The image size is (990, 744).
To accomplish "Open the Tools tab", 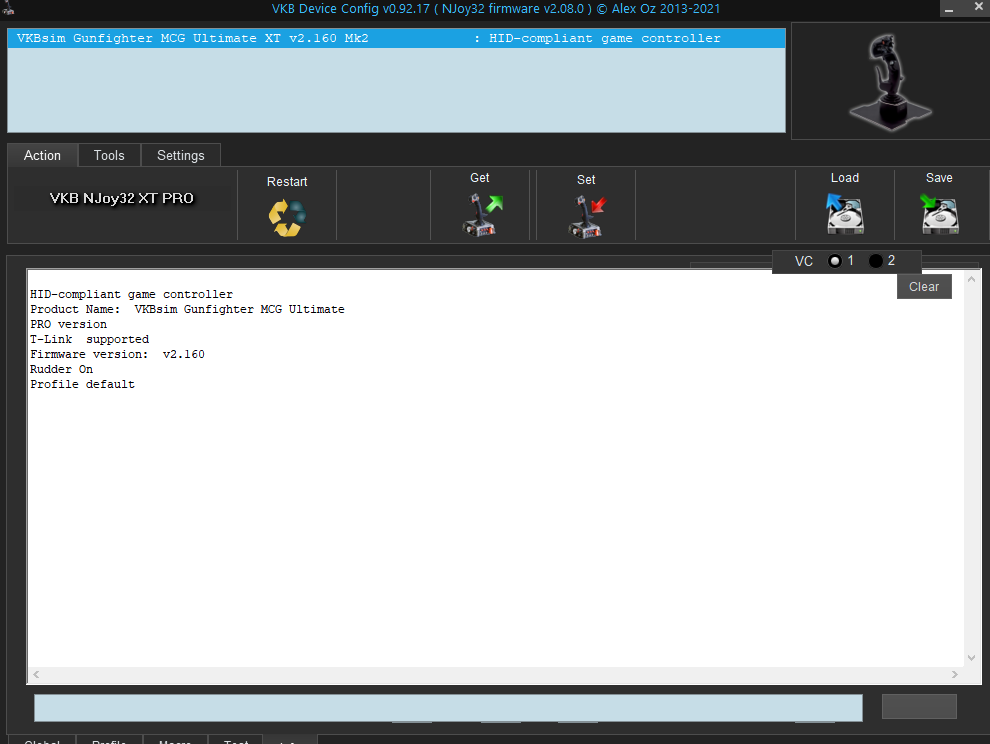I will point(109,155).
